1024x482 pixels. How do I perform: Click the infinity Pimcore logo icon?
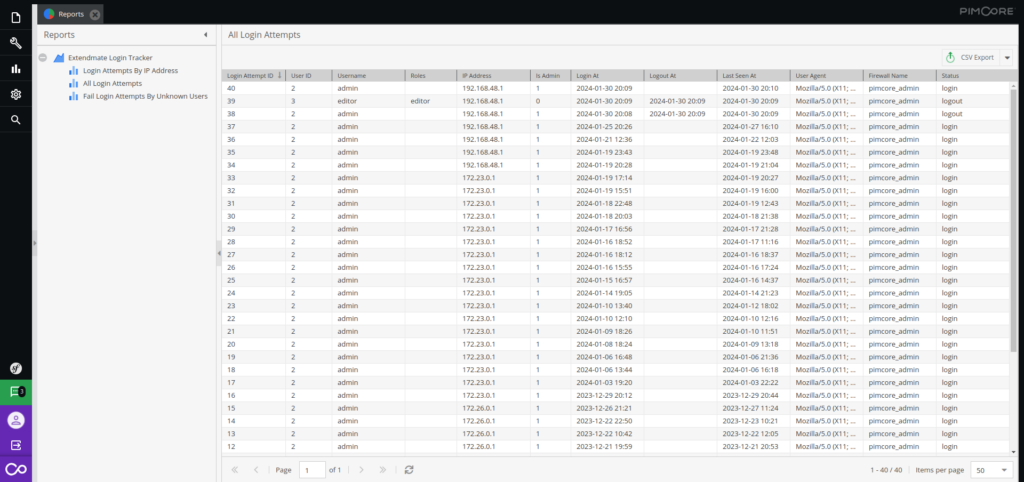16,469
